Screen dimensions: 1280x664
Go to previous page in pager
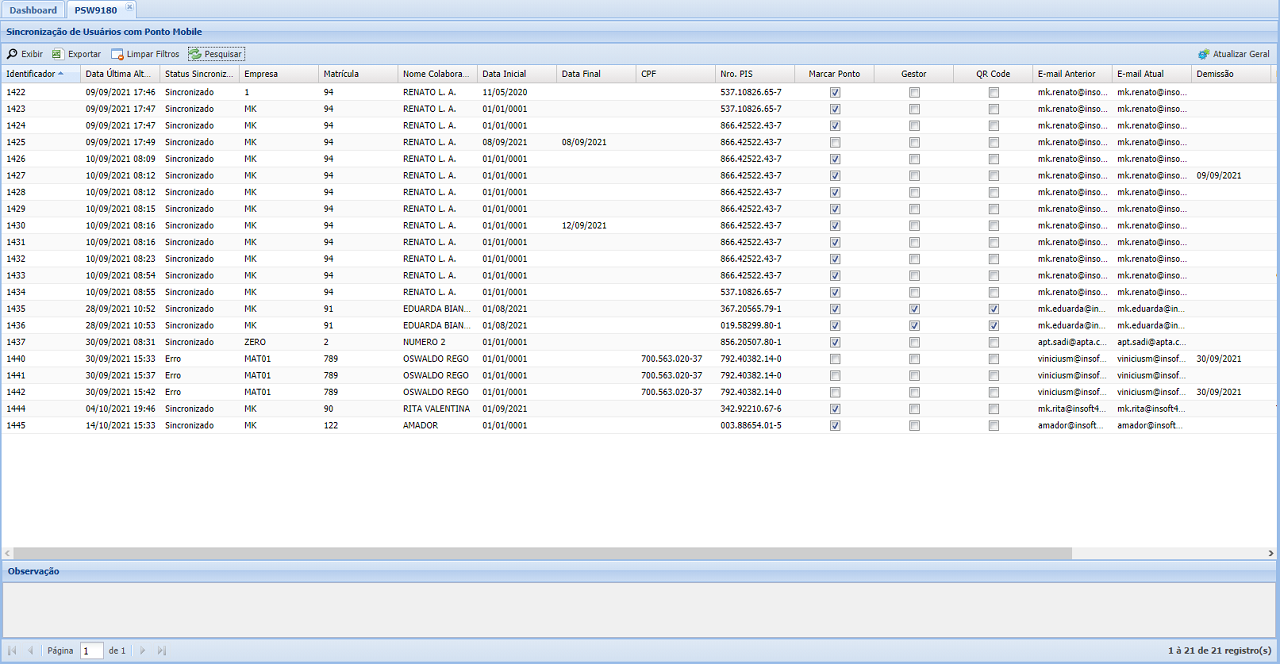30,650
